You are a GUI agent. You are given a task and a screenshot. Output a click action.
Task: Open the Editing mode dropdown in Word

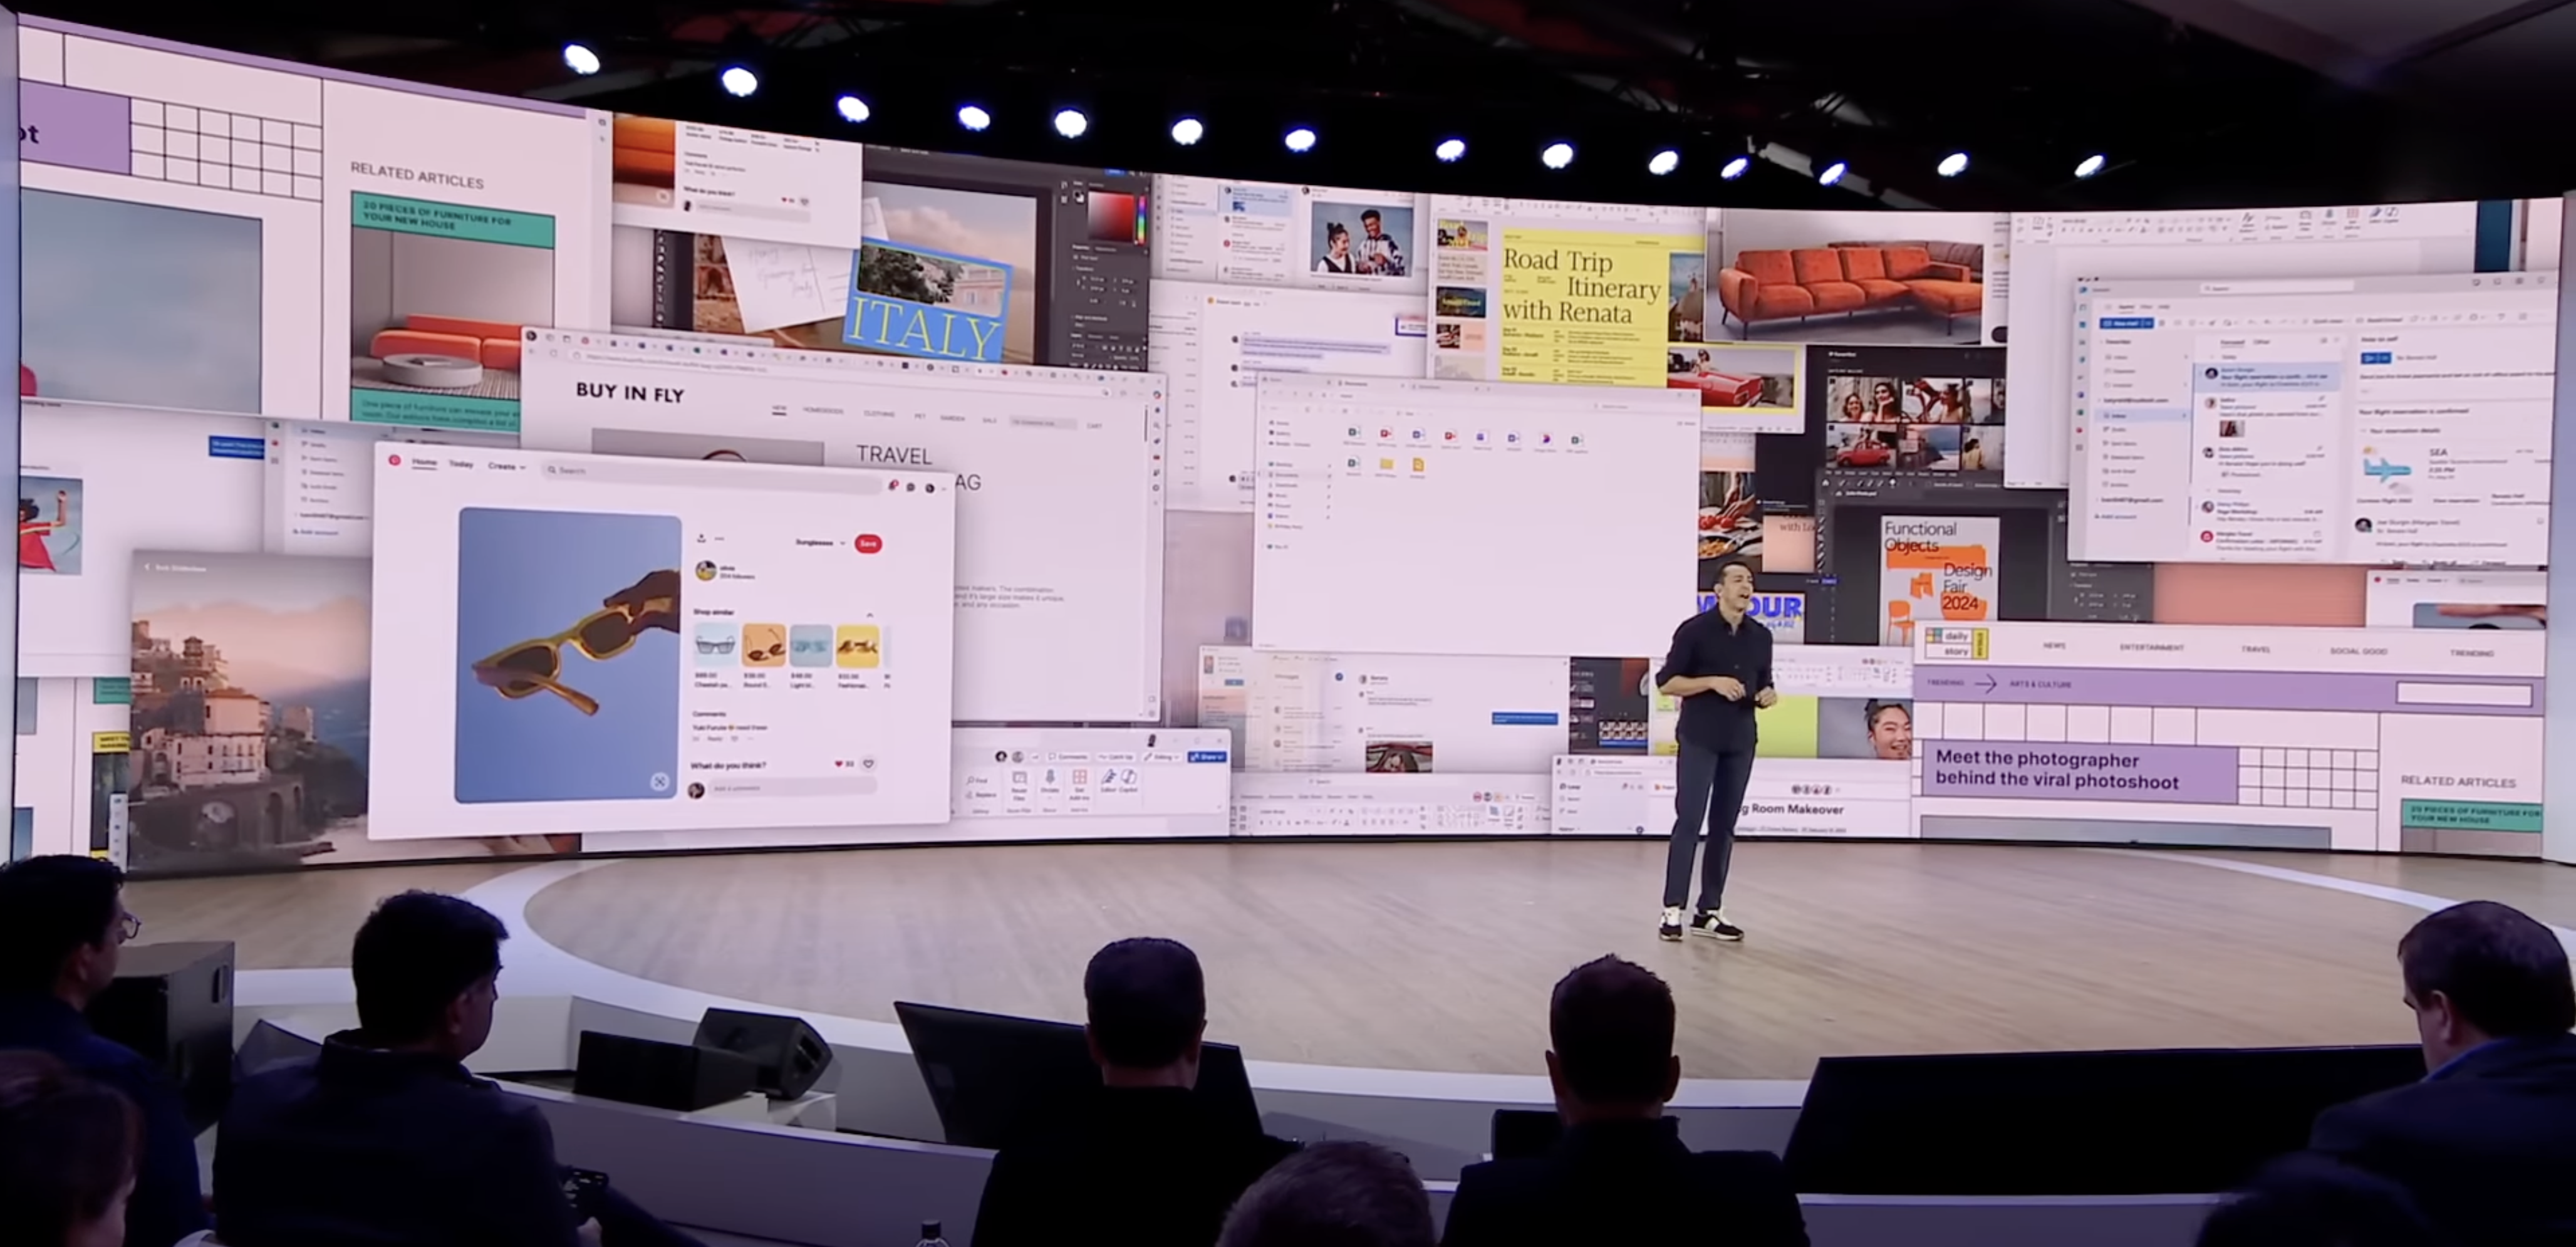[x=1162, y=757]
